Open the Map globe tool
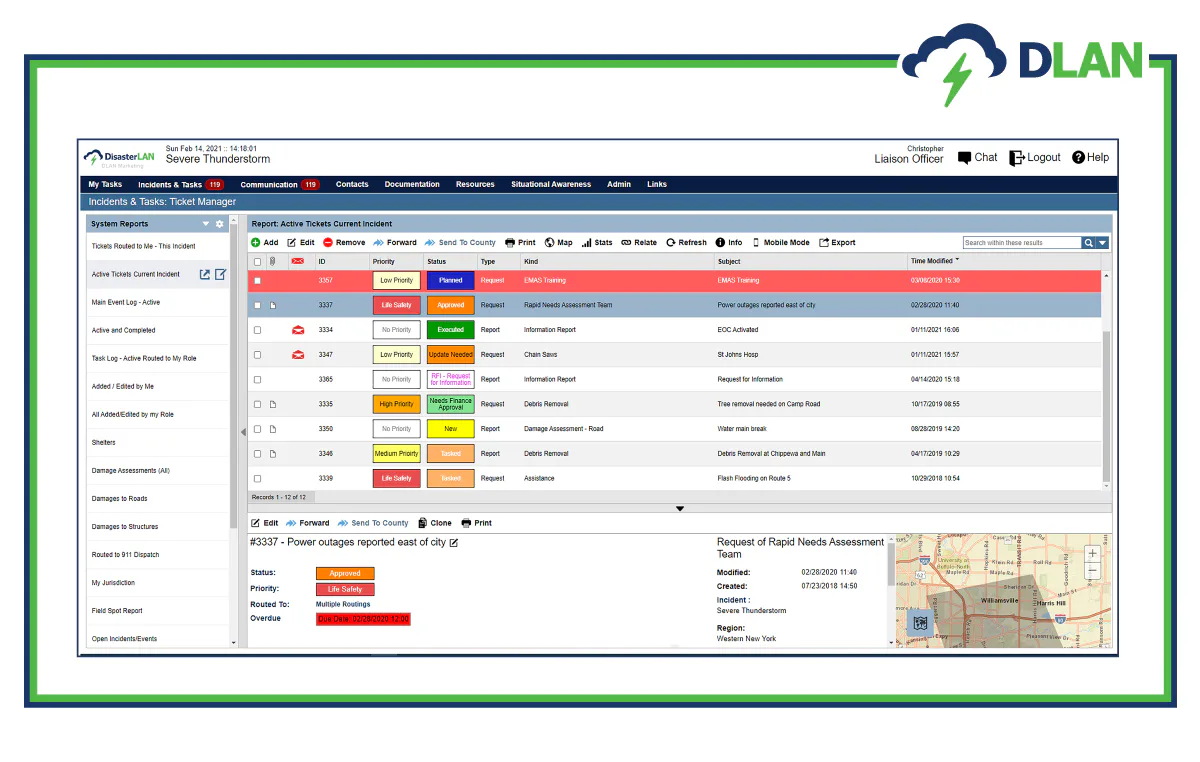The image size is (1200, 762). pos(550,242)
